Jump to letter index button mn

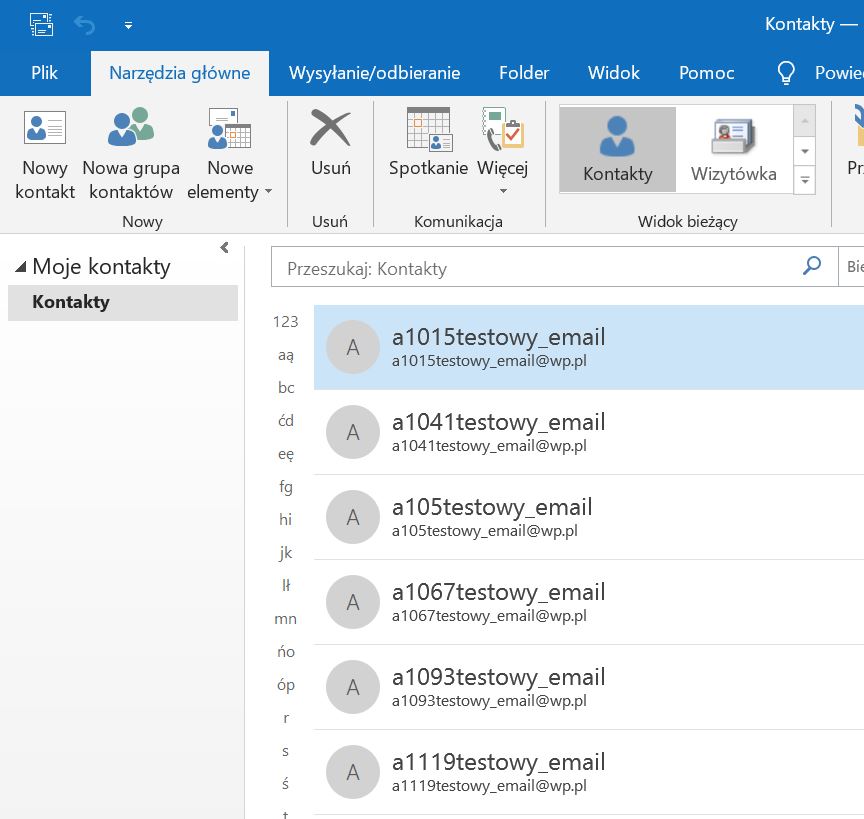286,619
